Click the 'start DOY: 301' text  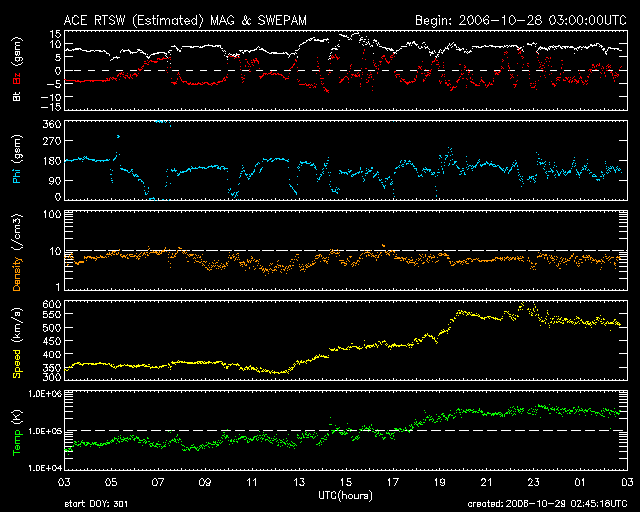pos(96,504)
